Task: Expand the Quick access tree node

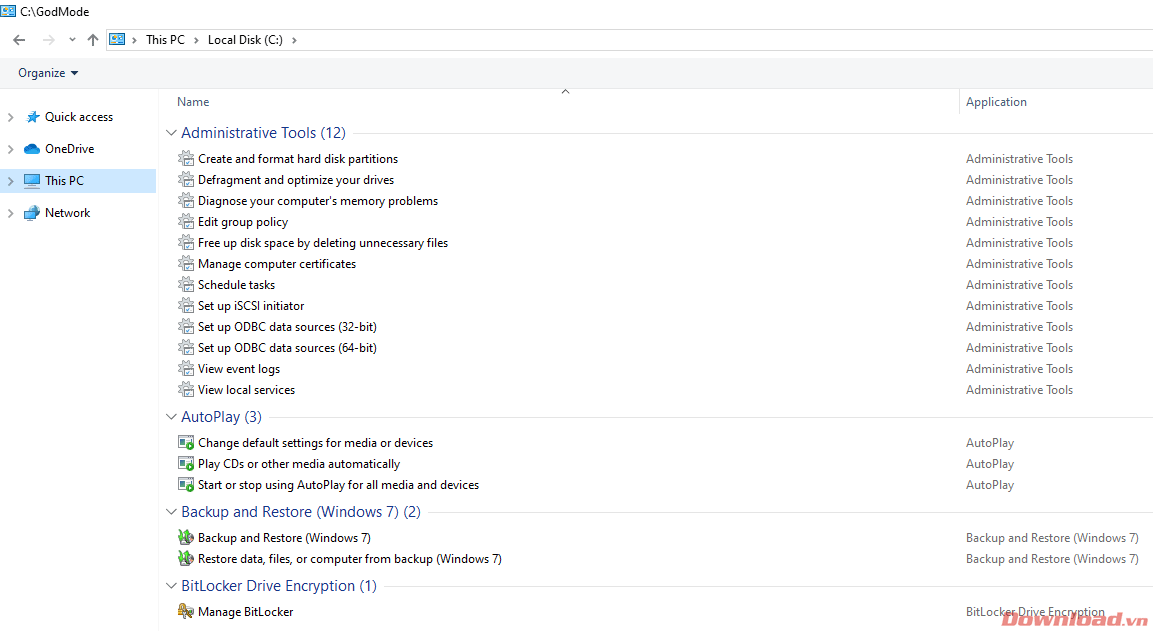Action: [x=11, y=117]
